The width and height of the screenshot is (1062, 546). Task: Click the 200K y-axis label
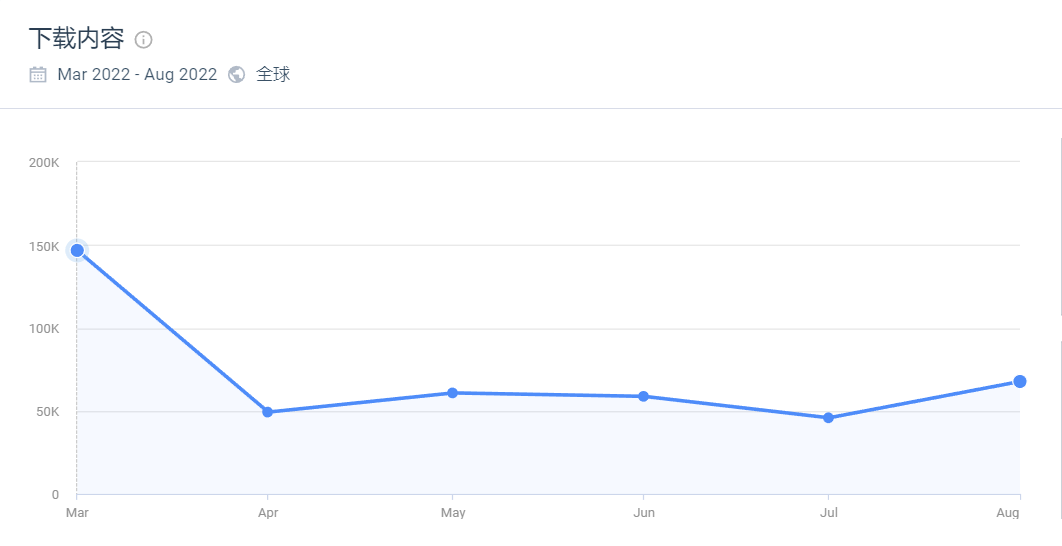click(x=45, y=163)
